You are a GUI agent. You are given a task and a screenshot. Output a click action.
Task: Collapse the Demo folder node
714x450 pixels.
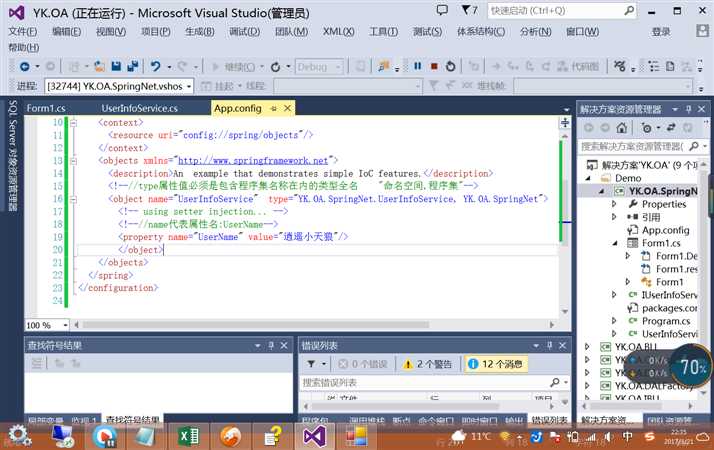click(588, 178)
